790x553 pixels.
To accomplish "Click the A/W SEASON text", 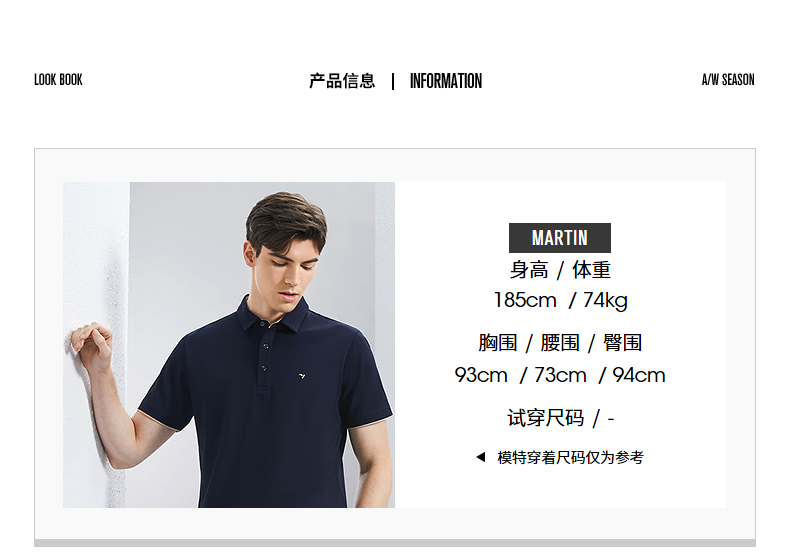I will click(728, 80).
